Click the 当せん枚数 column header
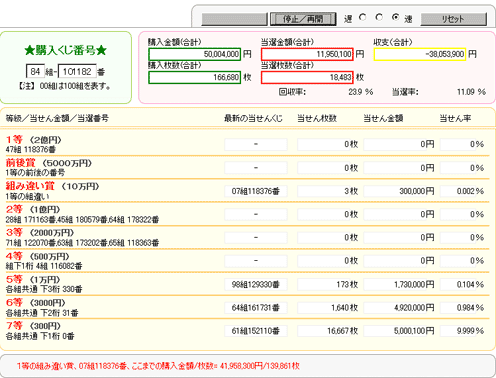 [317, 118]
